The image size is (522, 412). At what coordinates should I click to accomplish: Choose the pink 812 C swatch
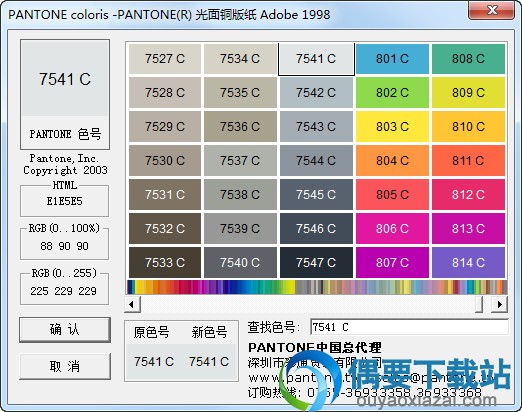468,195
